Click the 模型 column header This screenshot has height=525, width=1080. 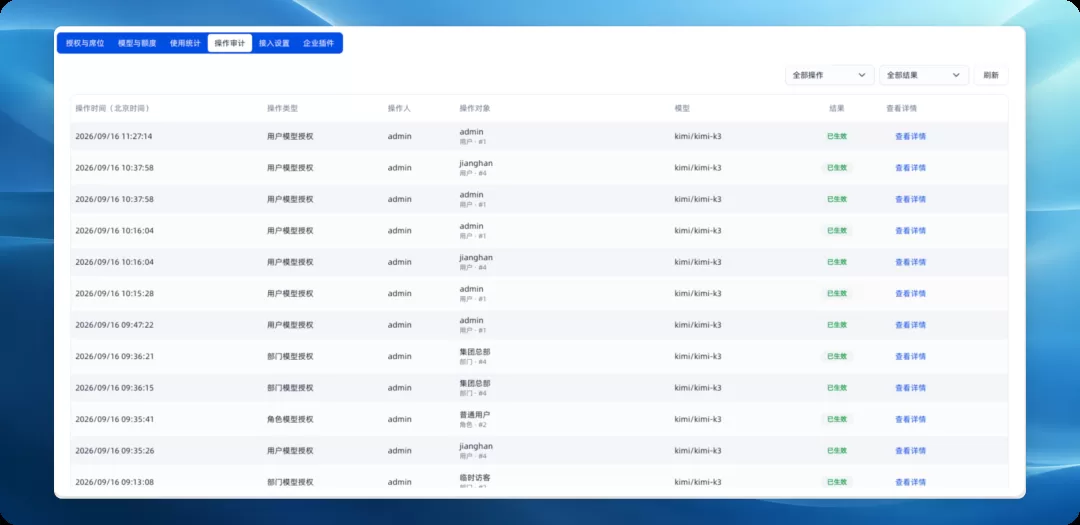click(682, 109)
